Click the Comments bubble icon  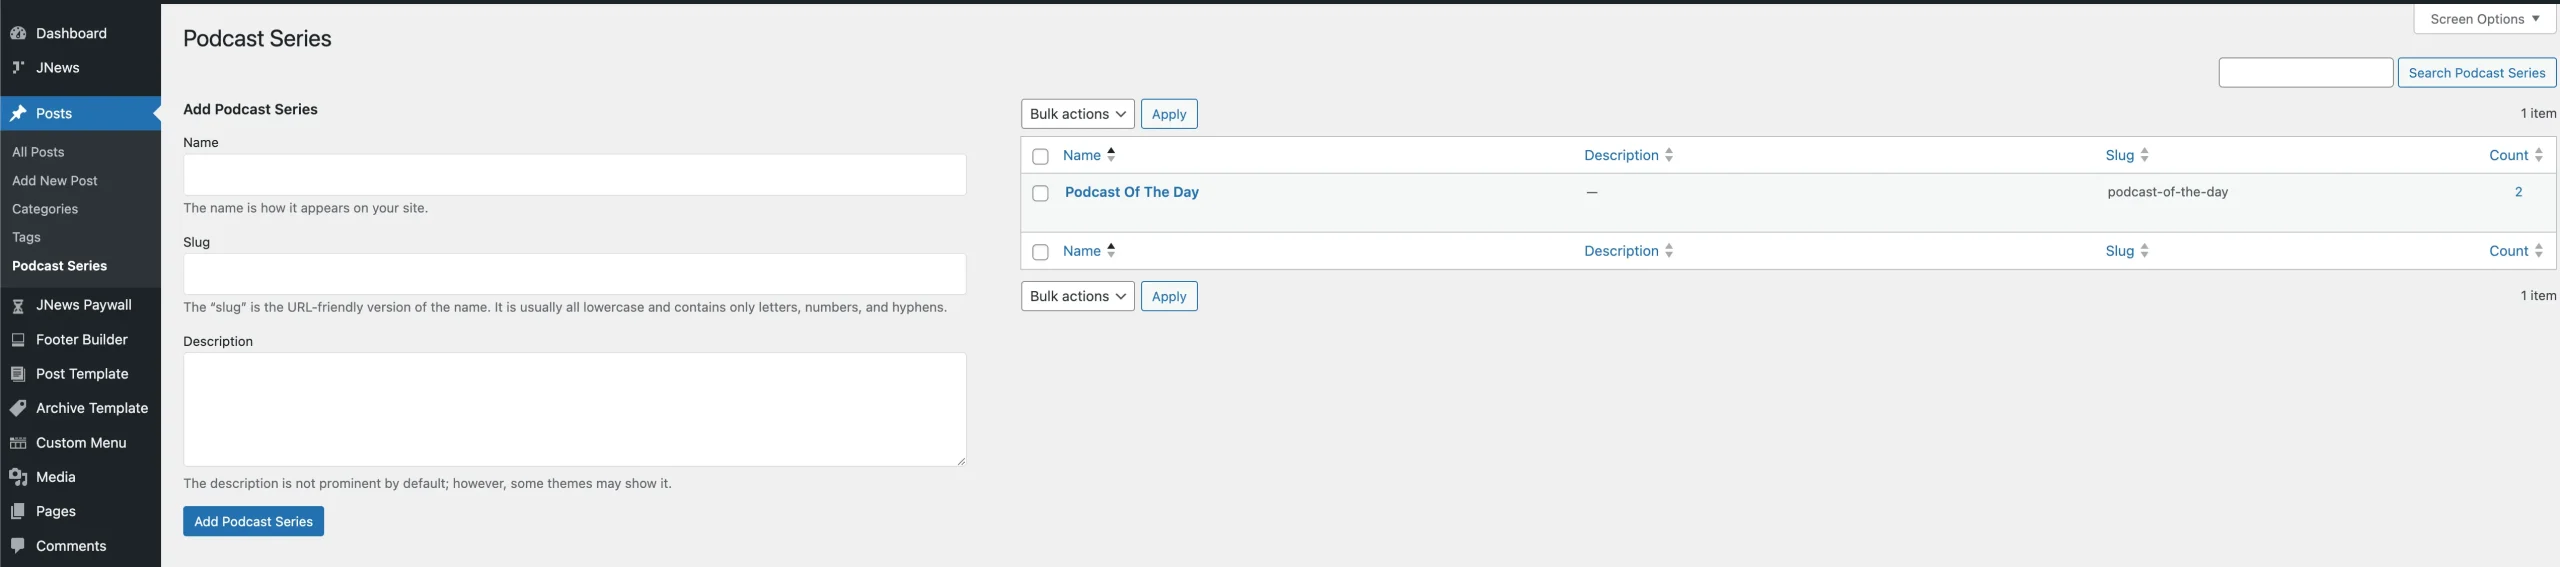tap(18, 546)
